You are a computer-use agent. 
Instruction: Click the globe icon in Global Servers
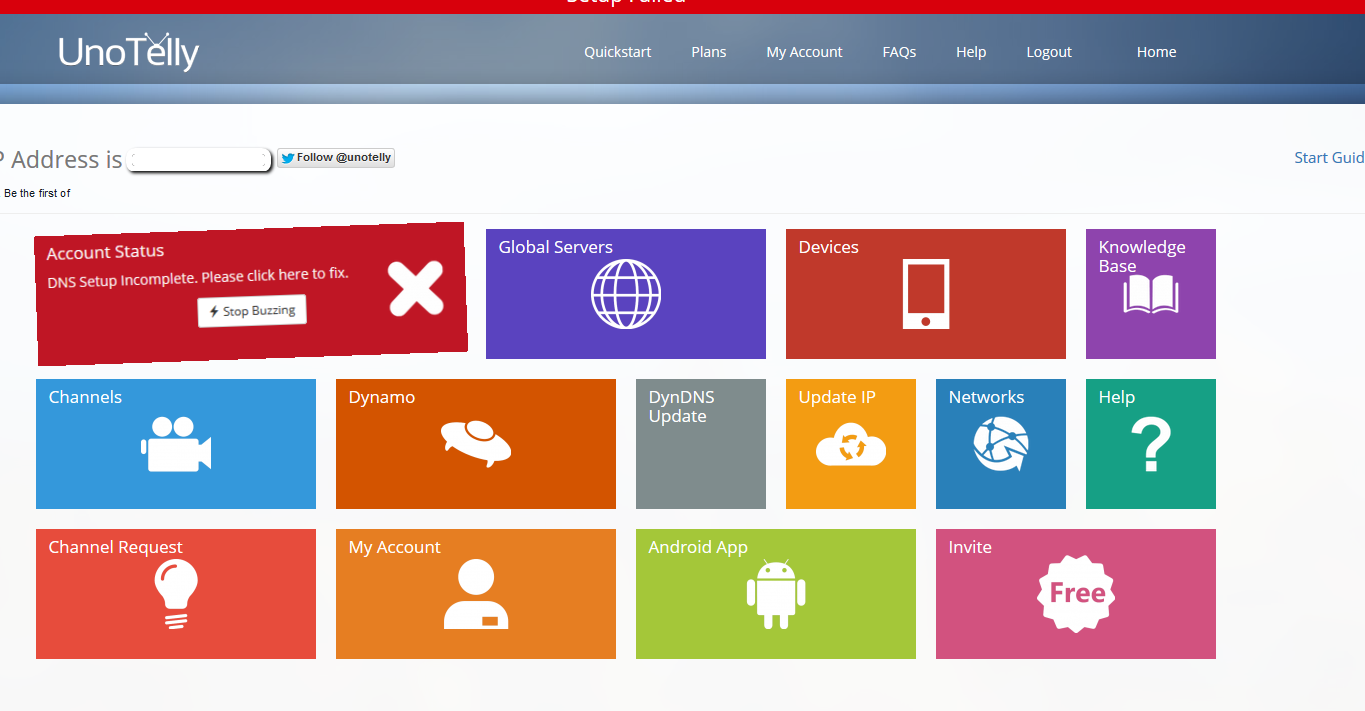click(x=626, y=294)
